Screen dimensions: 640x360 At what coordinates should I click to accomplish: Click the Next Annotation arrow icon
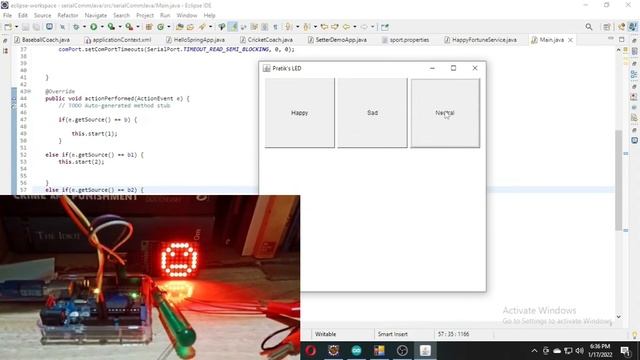(289, 27)
